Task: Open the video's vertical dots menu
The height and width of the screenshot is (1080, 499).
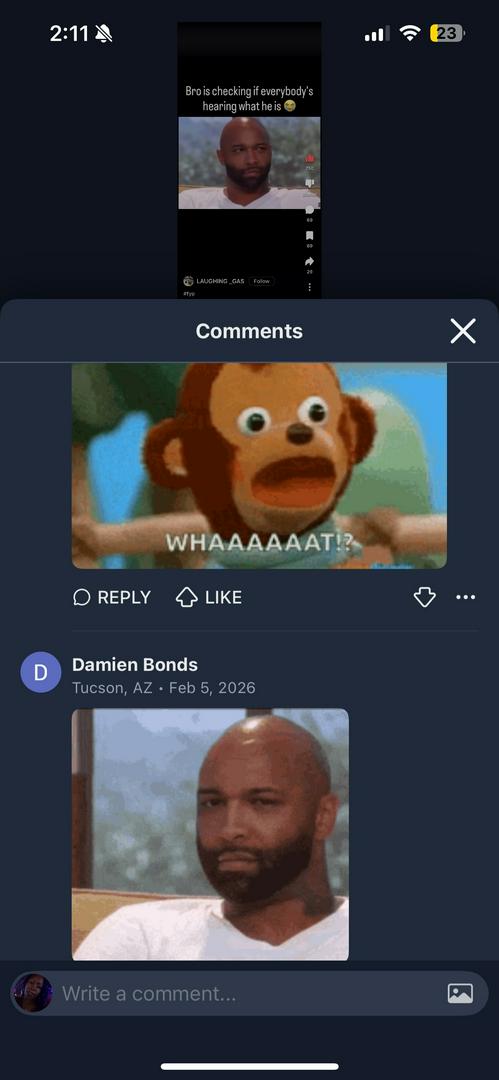Action: tap(309, 287)
